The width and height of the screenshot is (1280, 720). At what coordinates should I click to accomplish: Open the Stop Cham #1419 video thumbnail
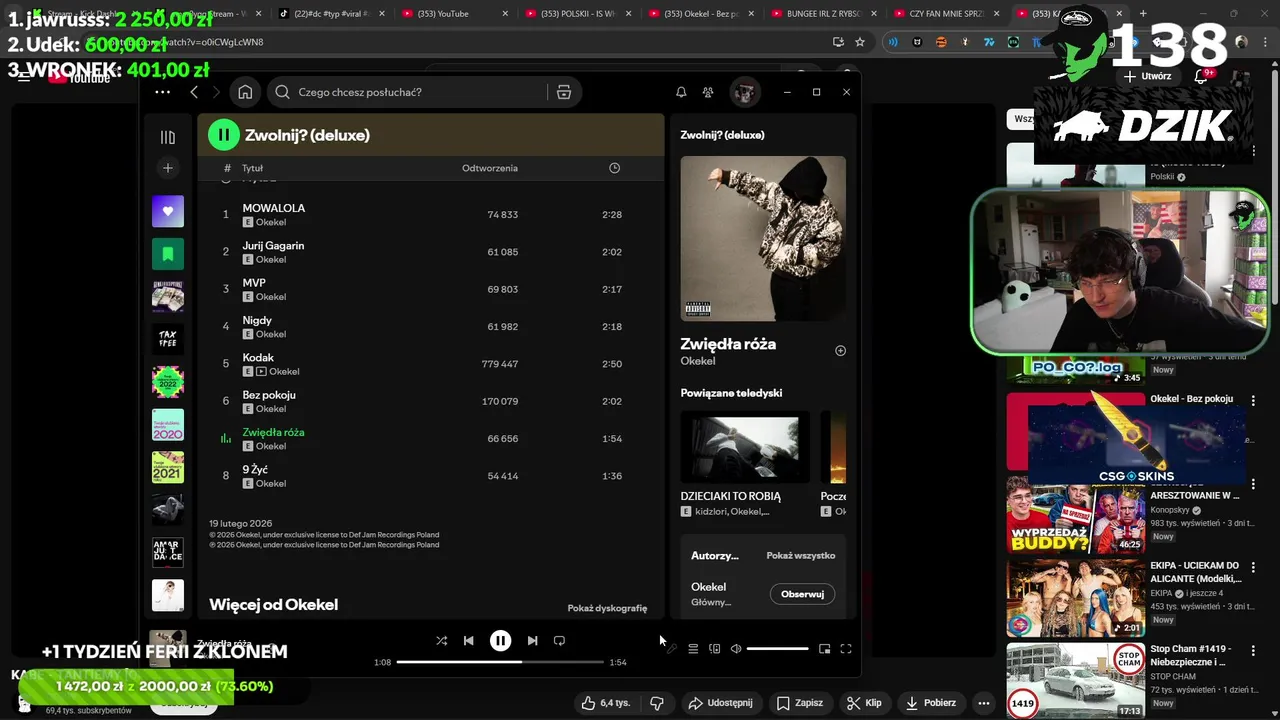click(1076, 680)
